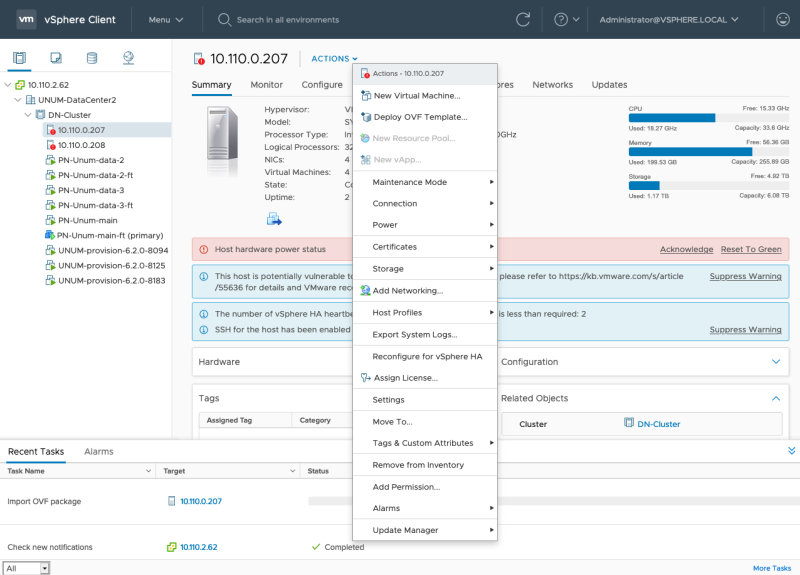
Task: Collapse the 10.110.2.62 tree node
Action: [x=8, y=85]
